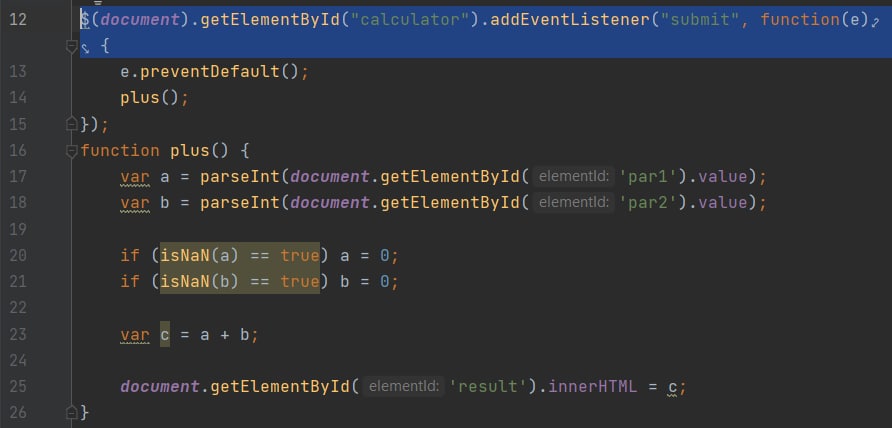Click the empty line 19 number in gutter
The image size is (892, 428).
click(x=18, y=229)
